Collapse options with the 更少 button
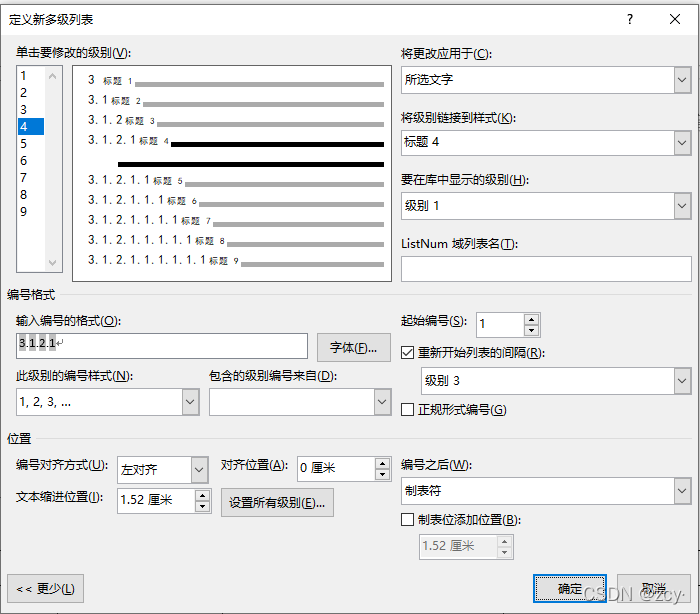Viewport: 700px width, 614px height. [45, 589]
